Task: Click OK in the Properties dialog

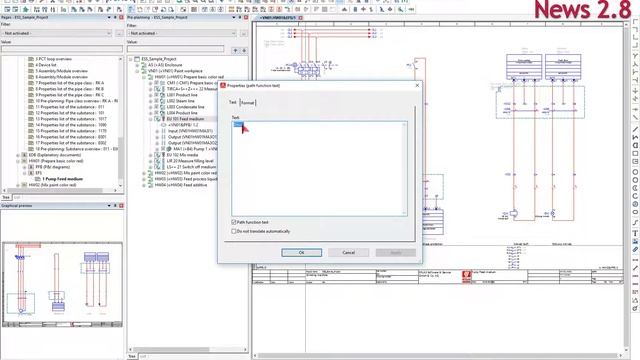Action: 301,253
